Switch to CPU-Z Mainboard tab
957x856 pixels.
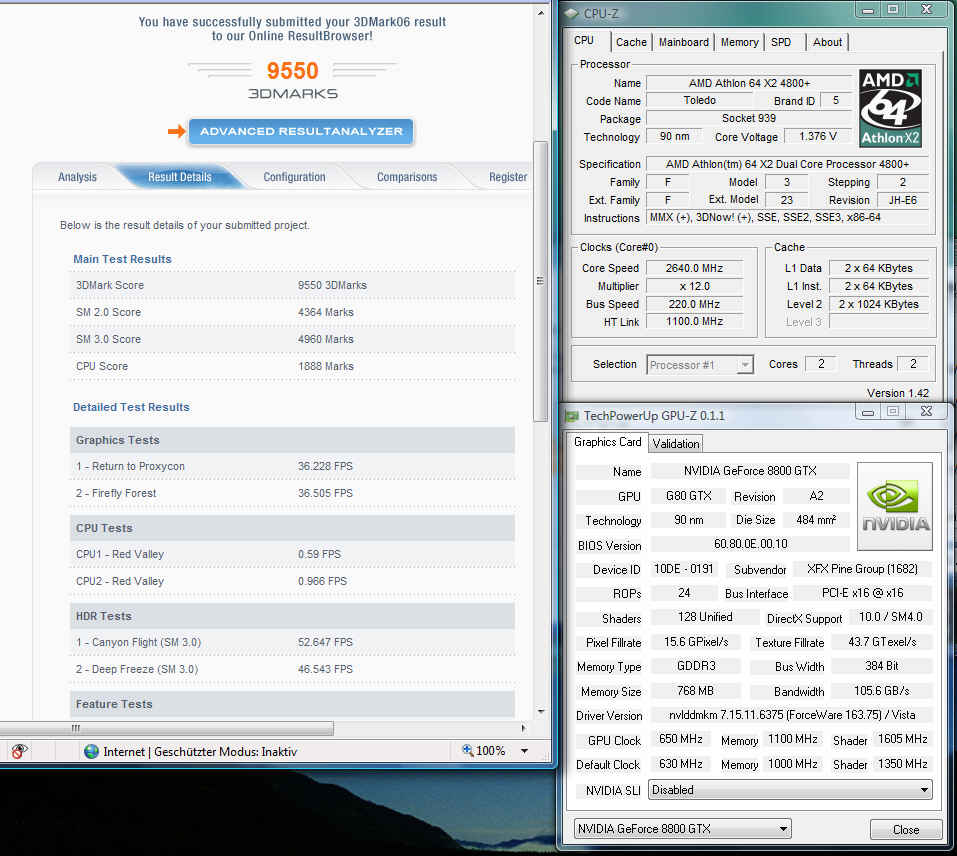[x=684, y=42]
